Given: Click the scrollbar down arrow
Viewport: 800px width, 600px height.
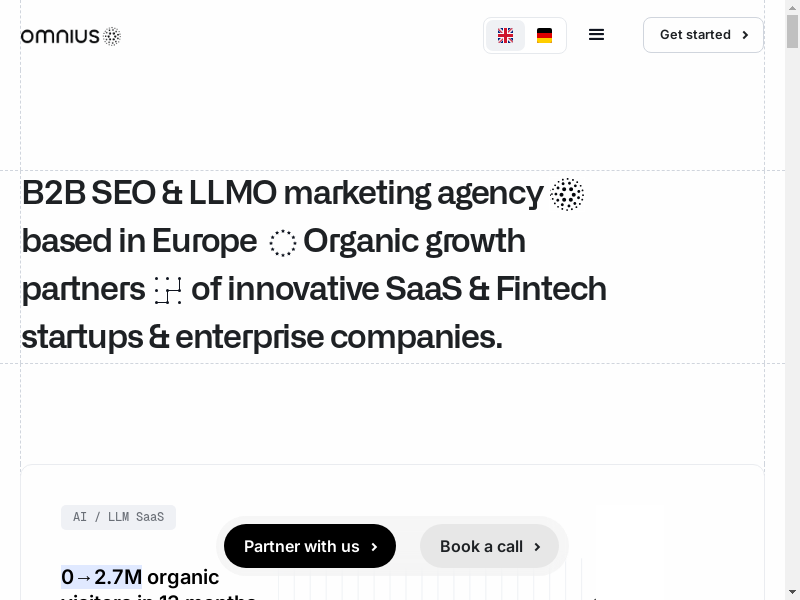Looking at the screenshot, I should tap(792, 592).
